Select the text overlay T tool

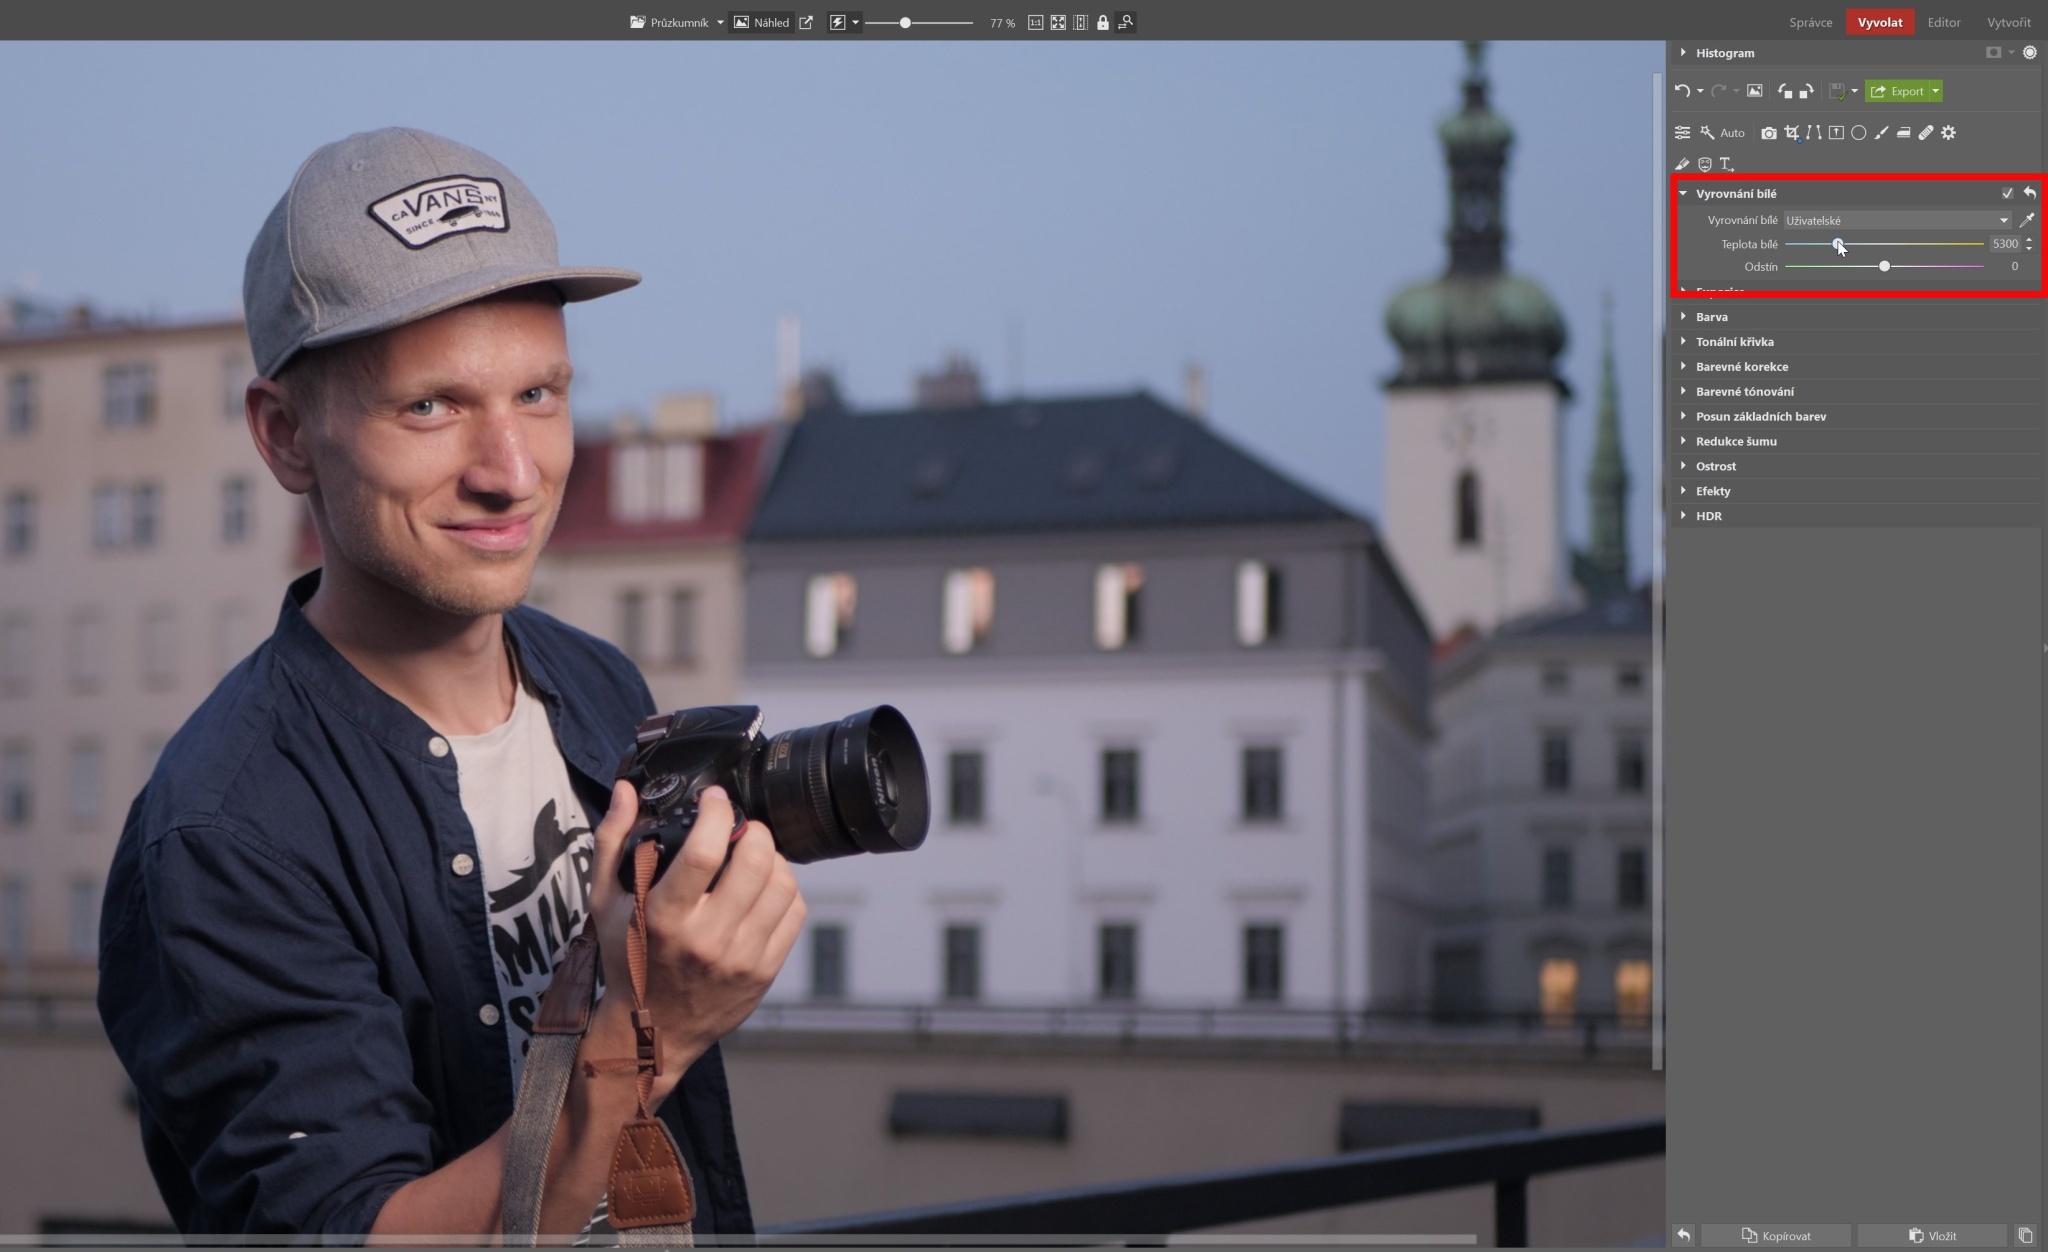click(x=1727, y=164)
